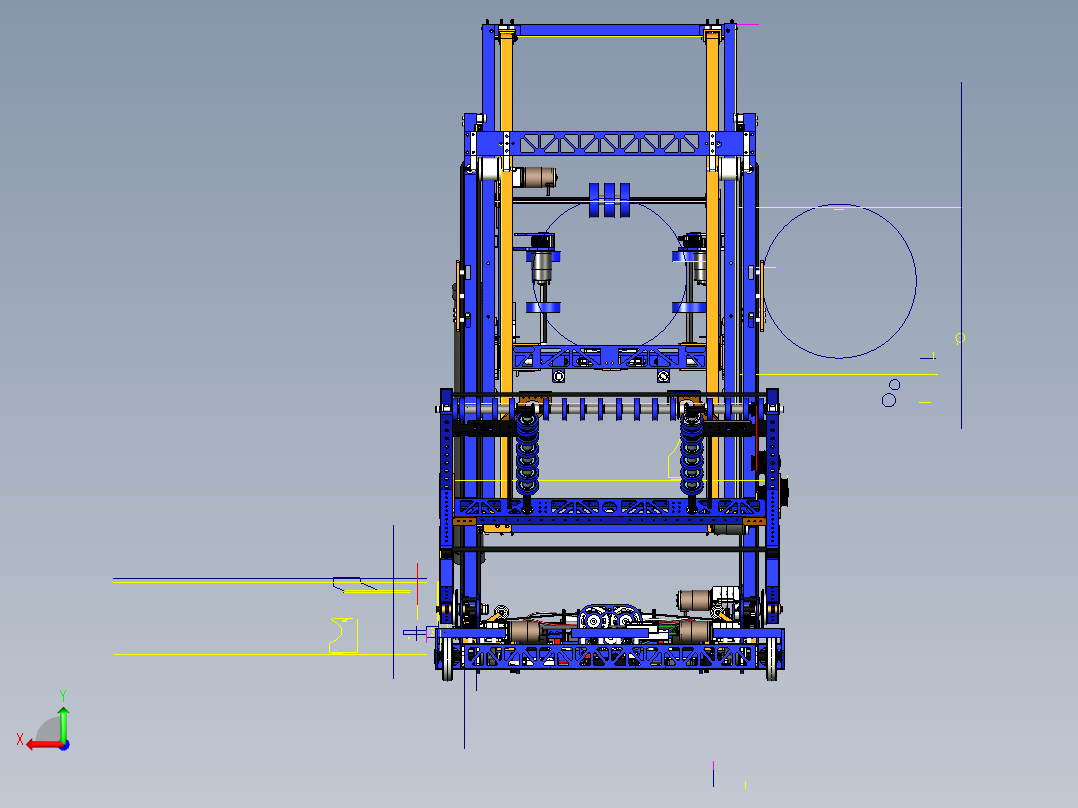
Task: Select the small yellow circle marker
Action: click(x=959, y=338)
